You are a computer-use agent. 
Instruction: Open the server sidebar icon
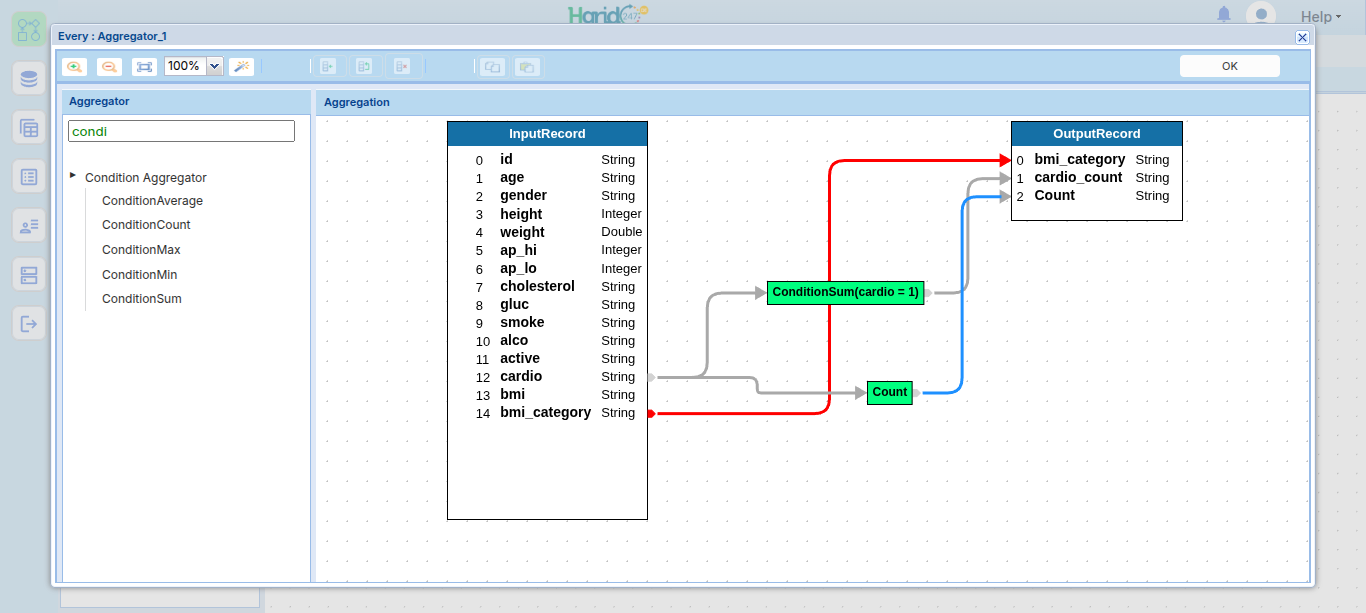tap(29, 275)
